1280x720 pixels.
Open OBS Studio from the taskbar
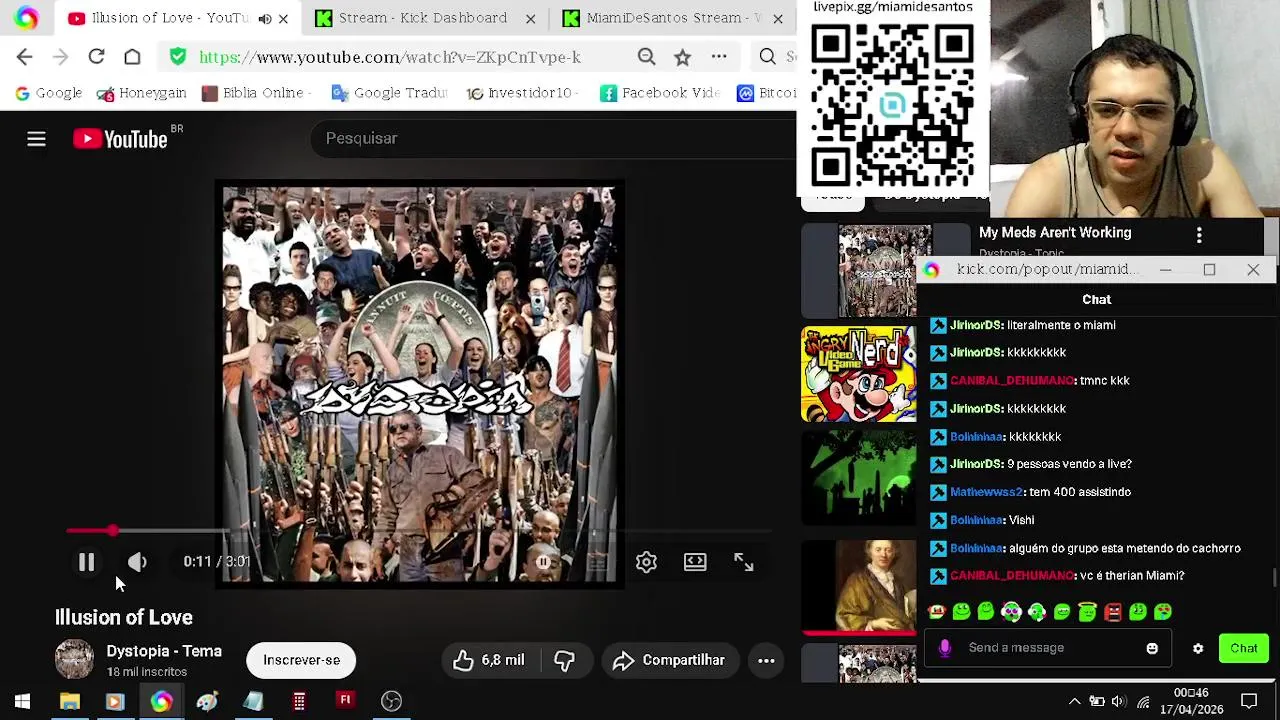[391, 701]
